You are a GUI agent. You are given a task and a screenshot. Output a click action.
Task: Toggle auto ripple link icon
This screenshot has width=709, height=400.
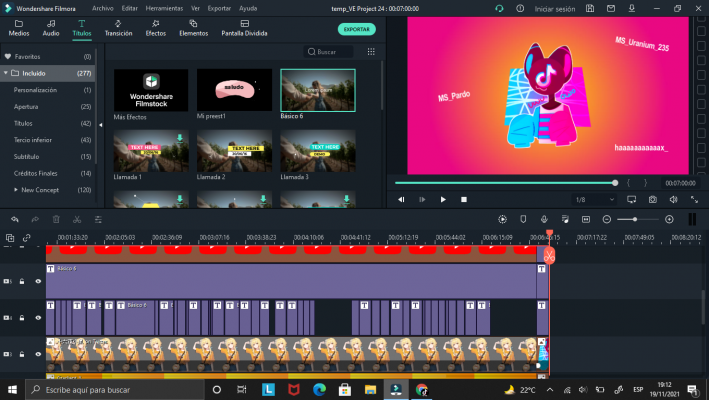[27, 238]
